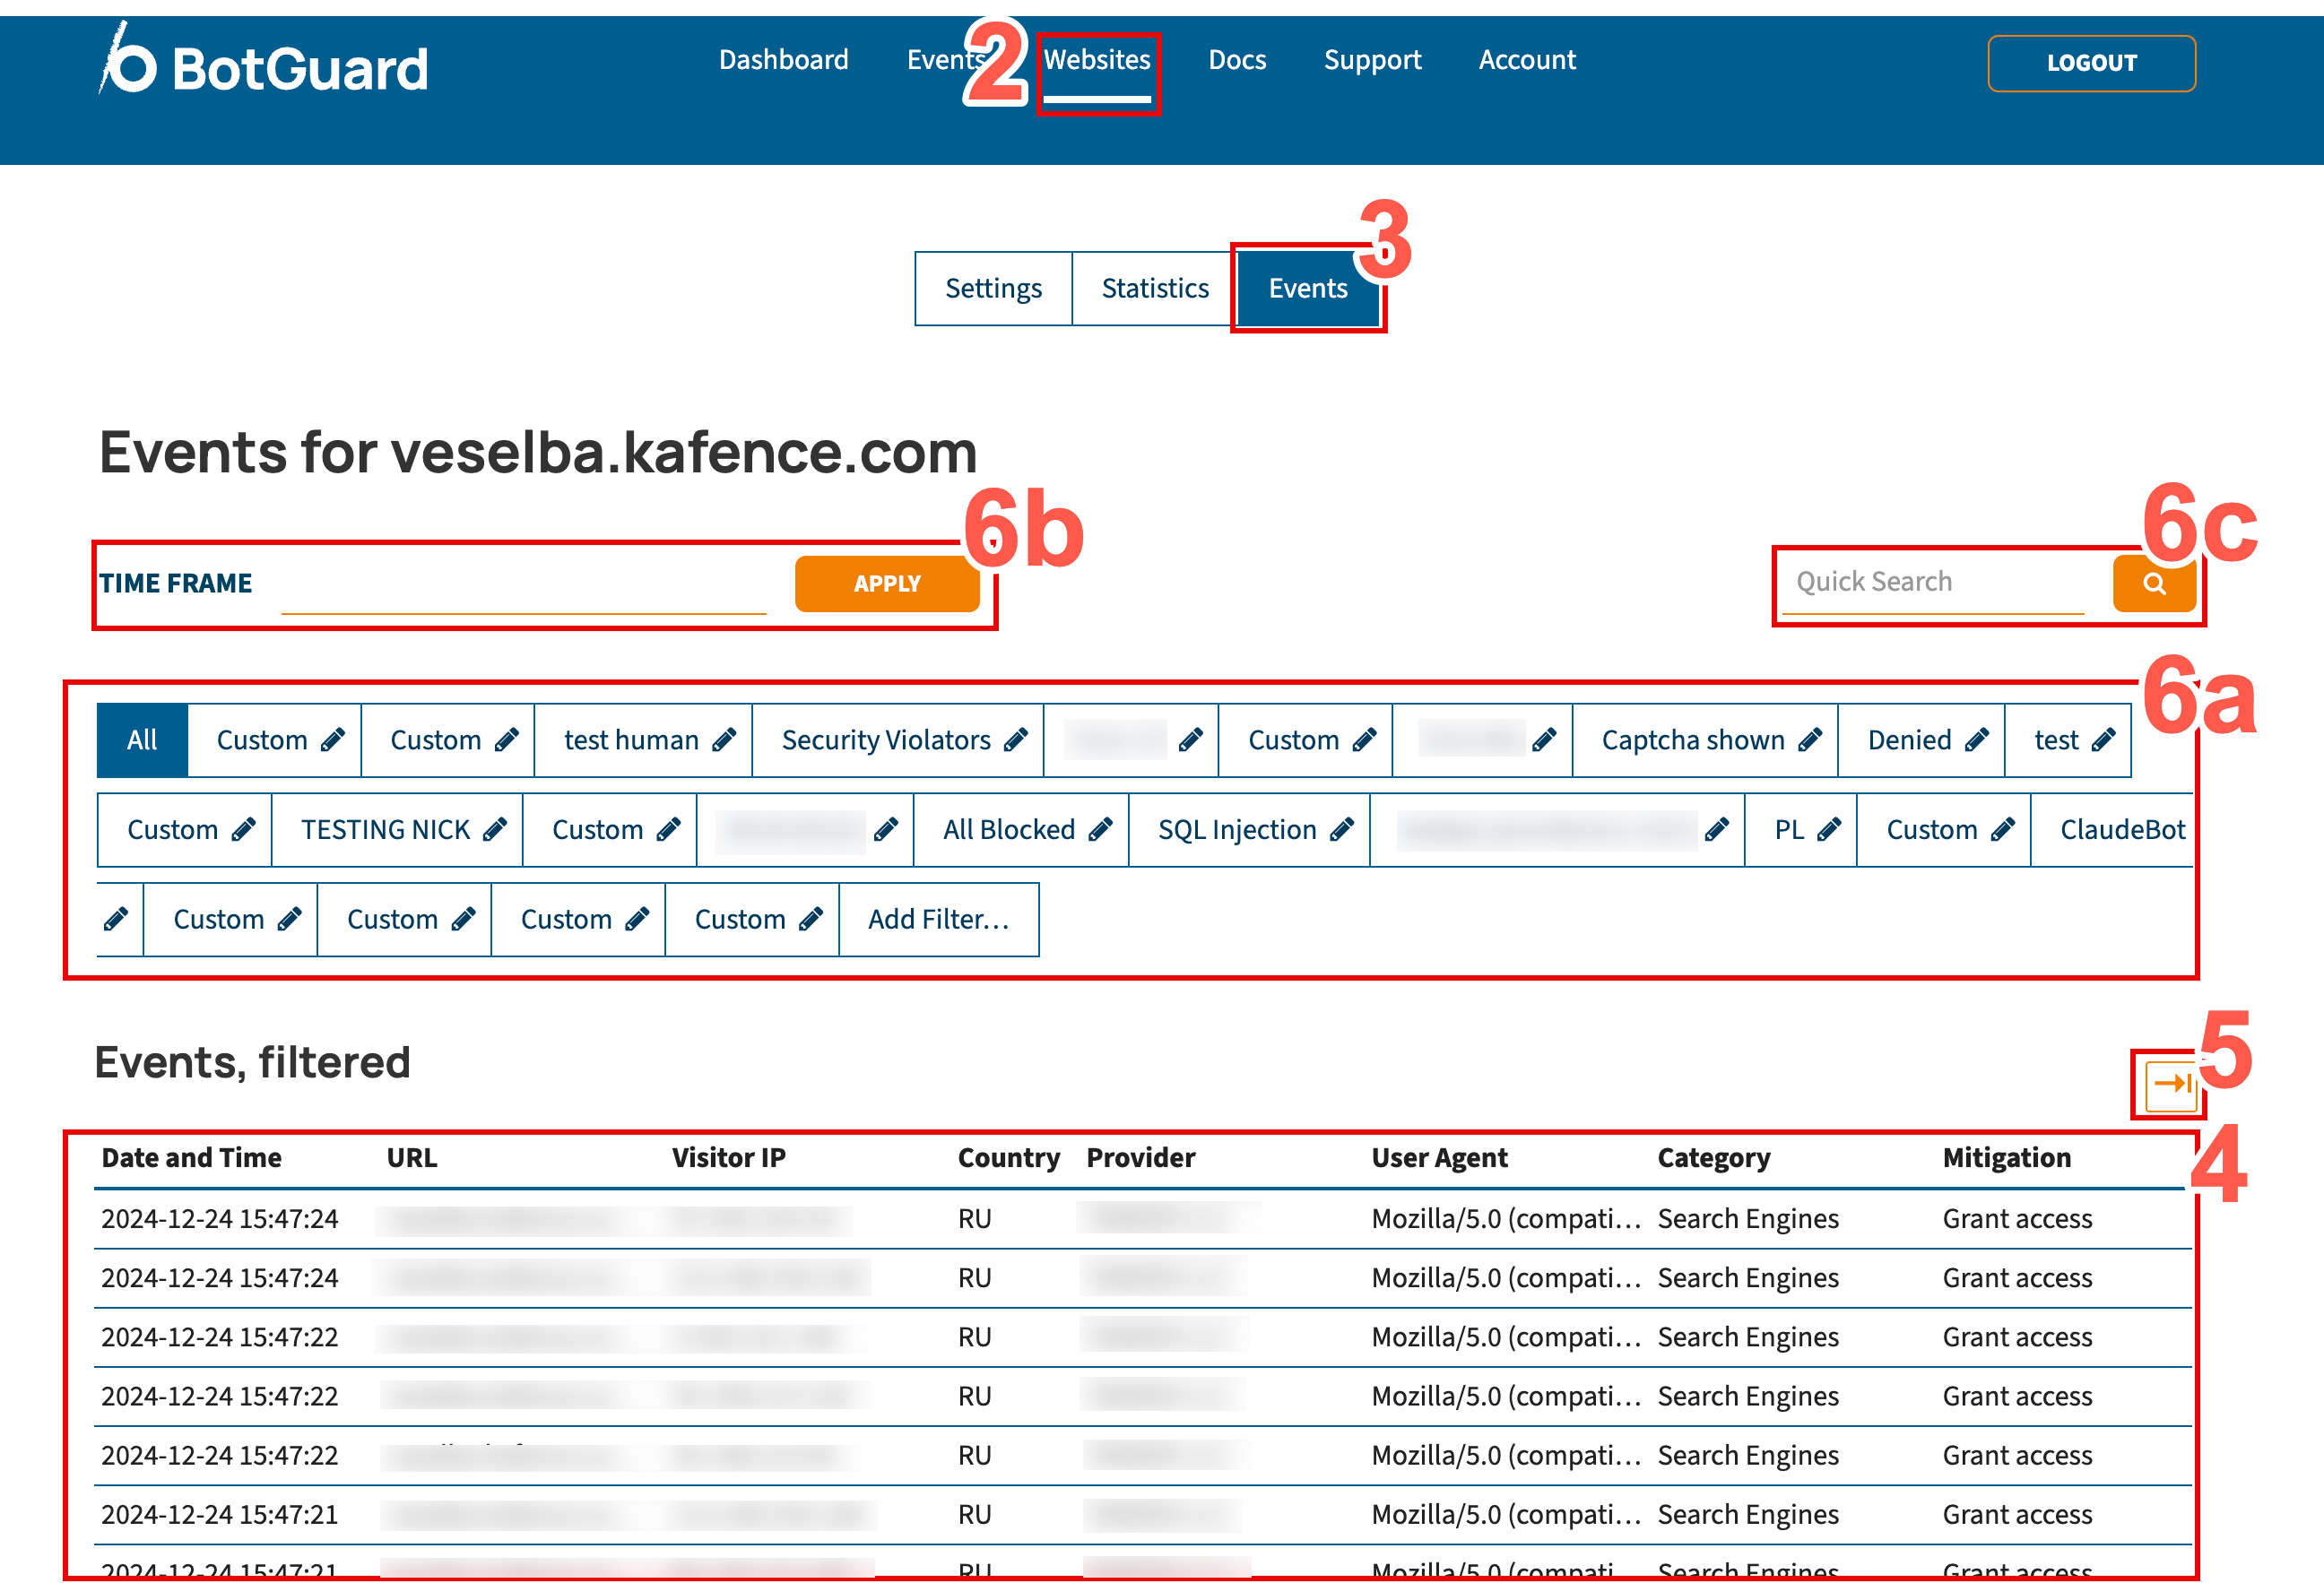Edit the PL filter with pencil icon
Viewport: 2324px width, 1583px height.
(x=1829, y=830)
